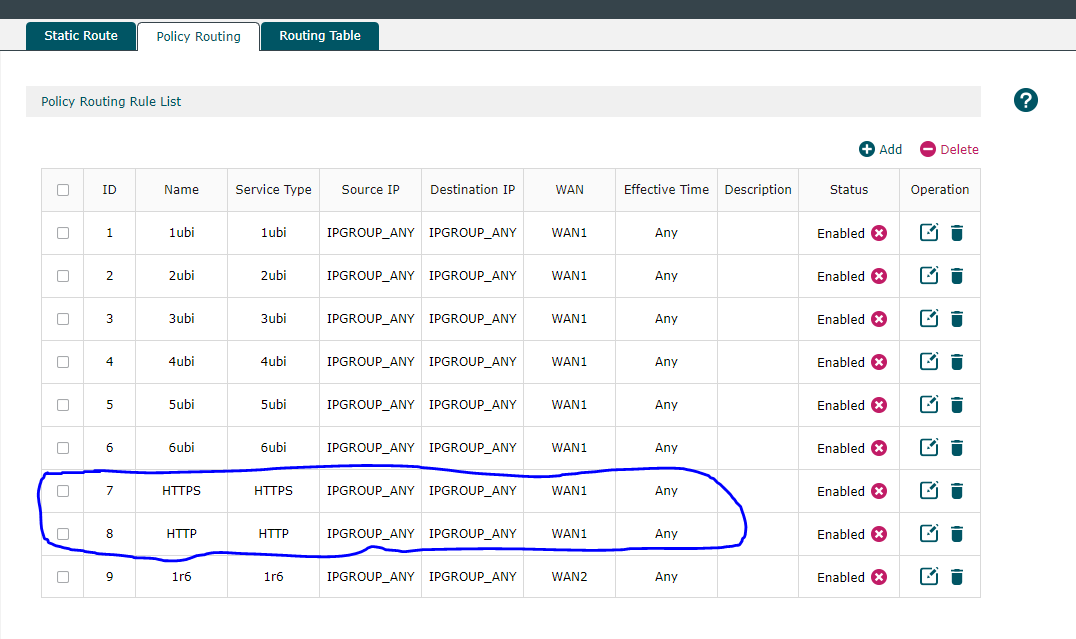The width and height of the screenshot is (1076, 639).
Task: Open the Routing Table tab
Action: [320, 36]
